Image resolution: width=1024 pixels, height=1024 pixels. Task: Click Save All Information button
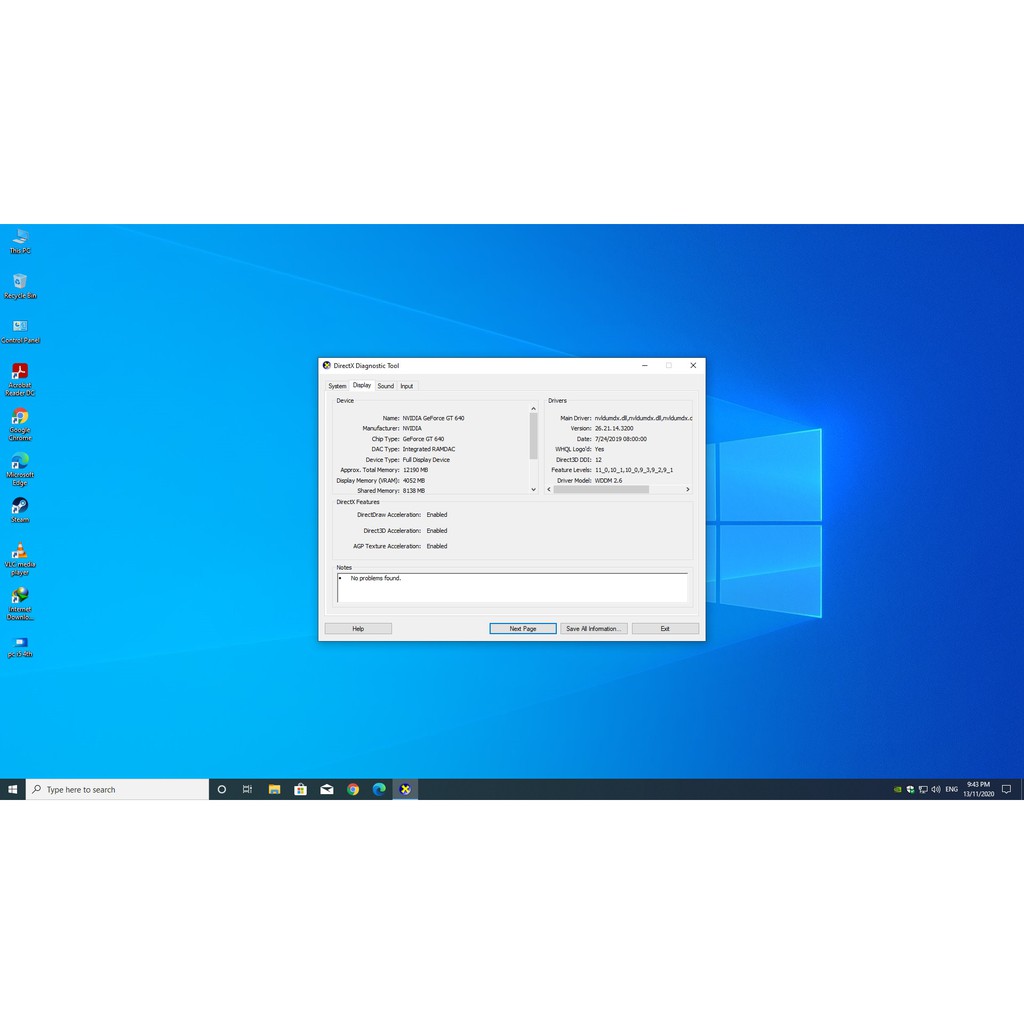coord(594,629)
